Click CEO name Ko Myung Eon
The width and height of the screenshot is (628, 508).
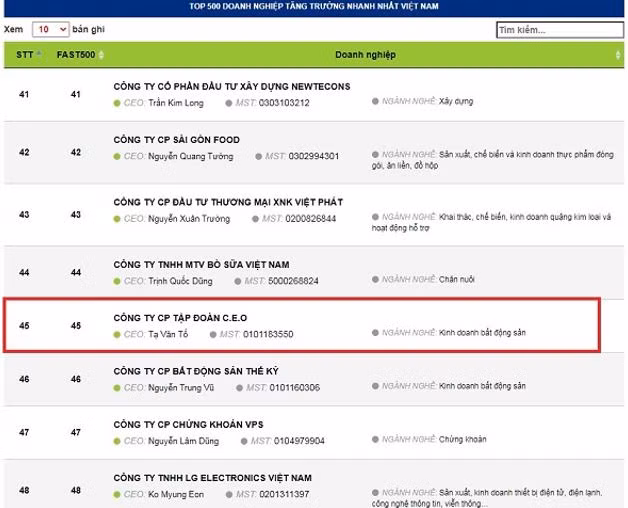point(176,494)
